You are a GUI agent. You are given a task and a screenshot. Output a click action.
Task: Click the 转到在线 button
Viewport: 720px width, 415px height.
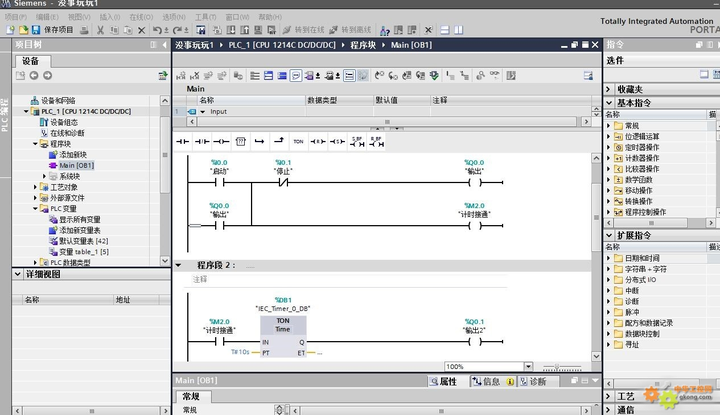pos(304,30)
